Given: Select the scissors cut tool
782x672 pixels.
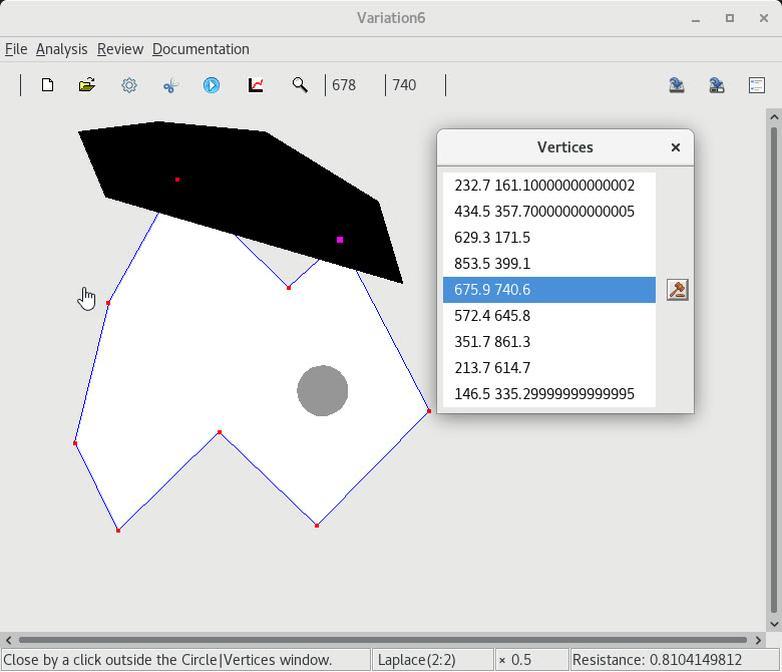Looking at the screenshot, I should click(170, 85).
